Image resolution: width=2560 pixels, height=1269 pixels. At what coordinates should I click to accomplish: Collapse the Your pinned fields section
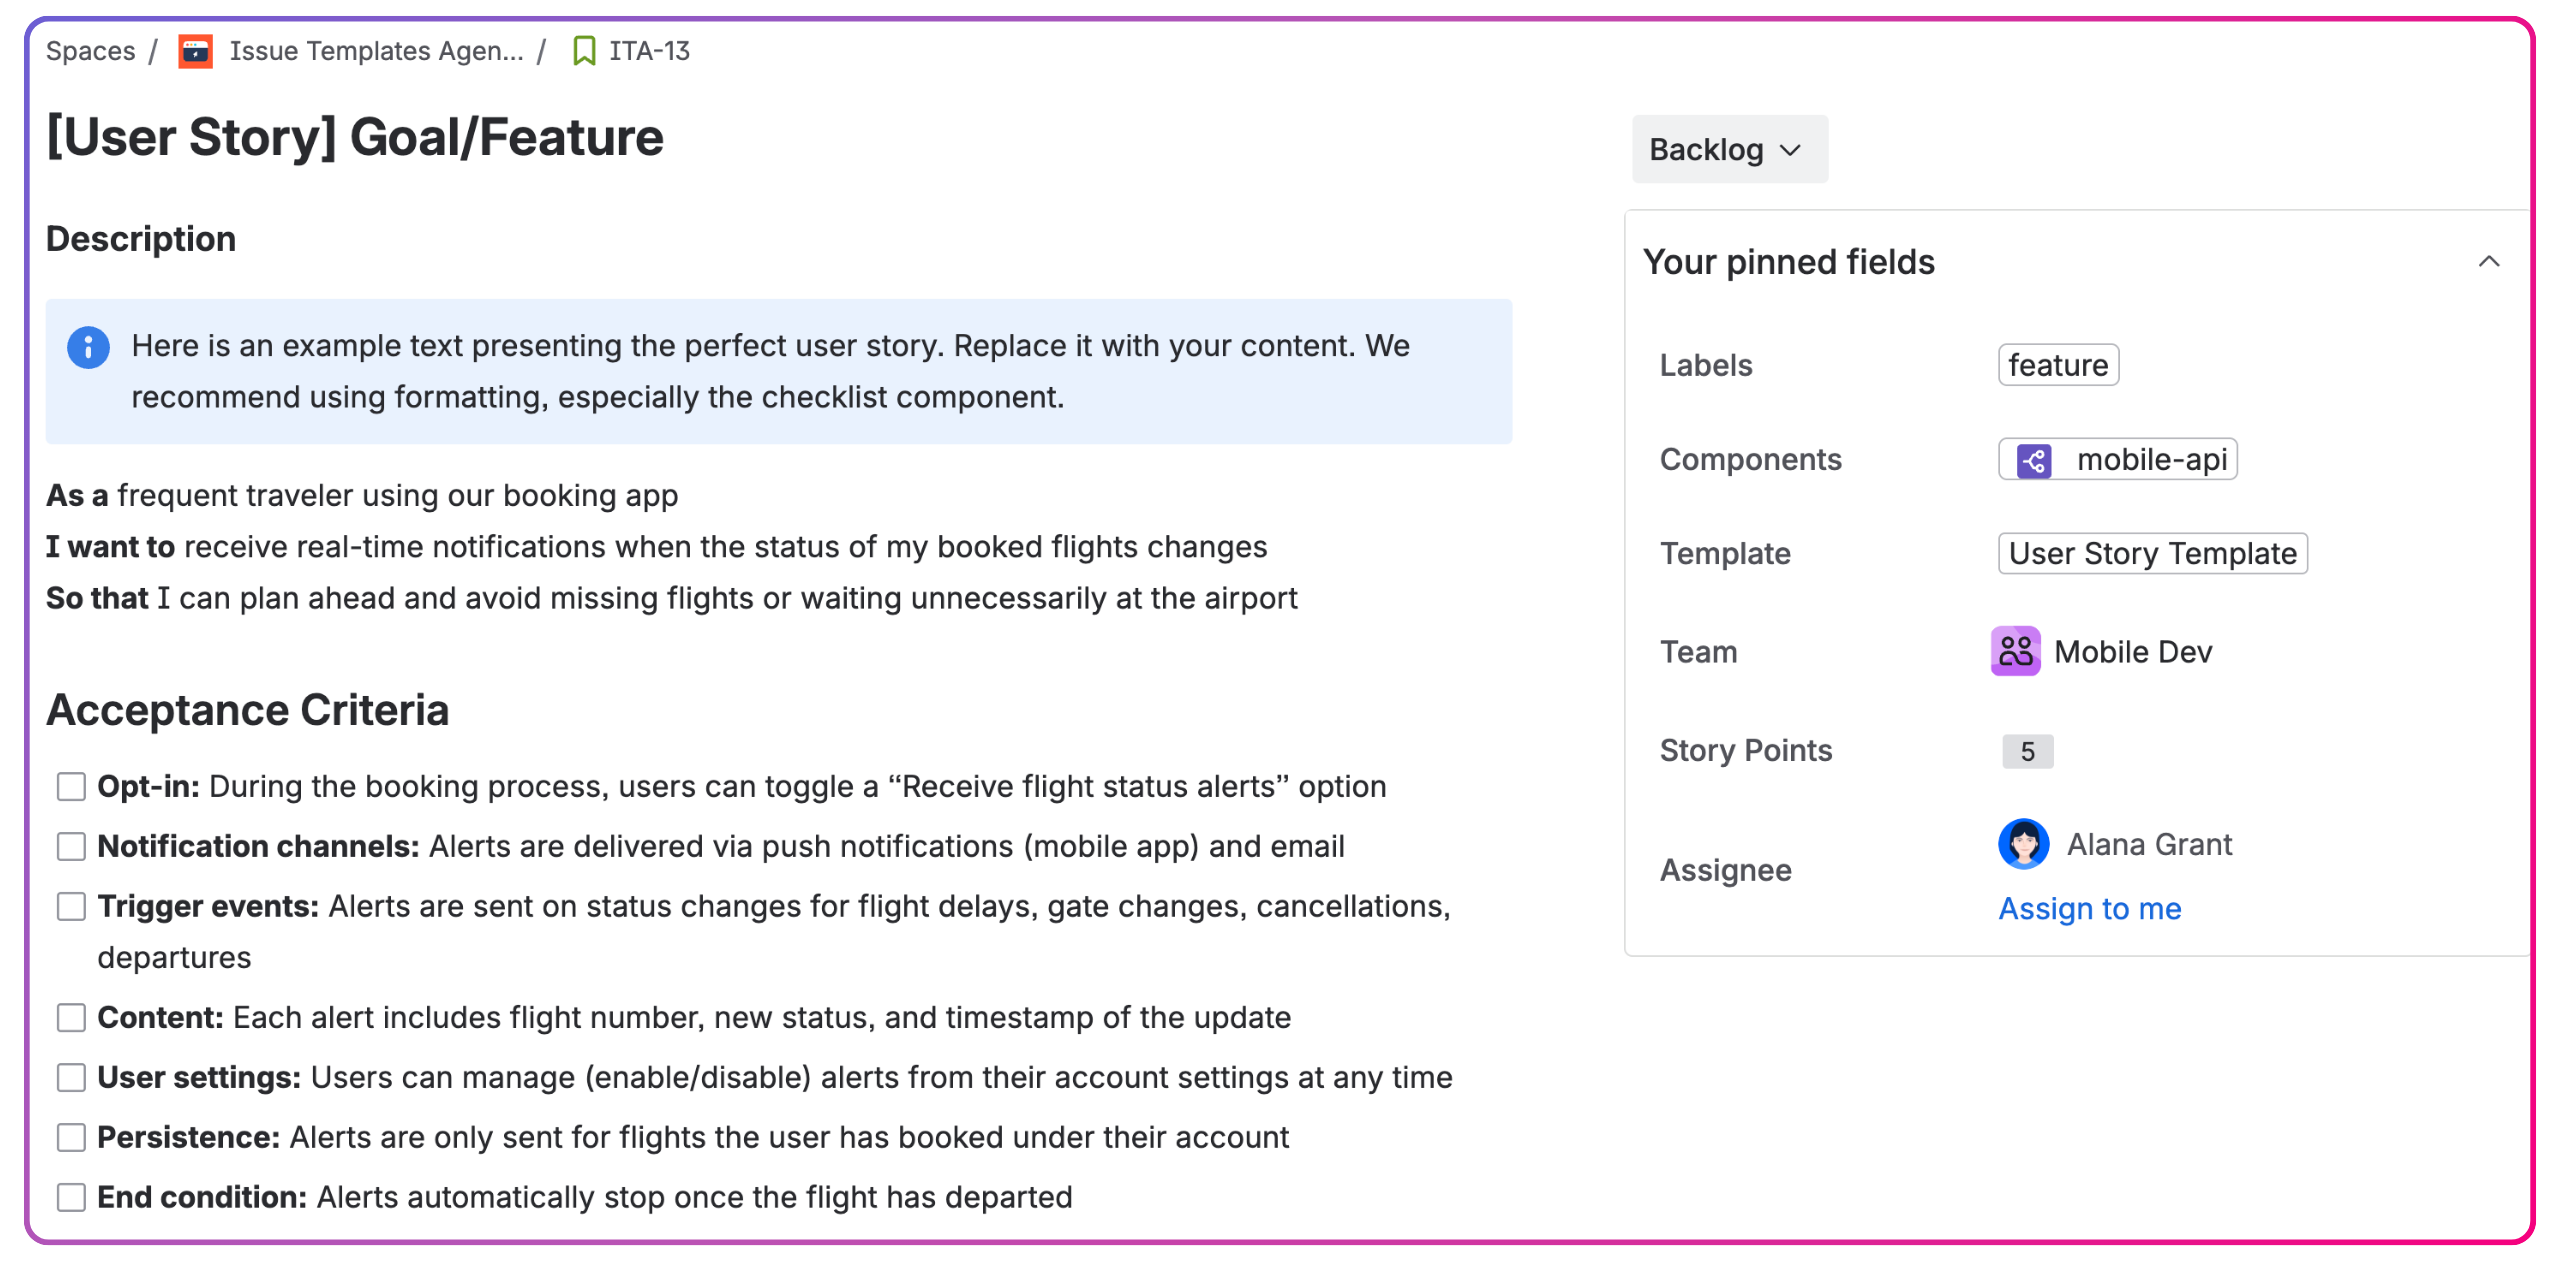pos(2488,262)
